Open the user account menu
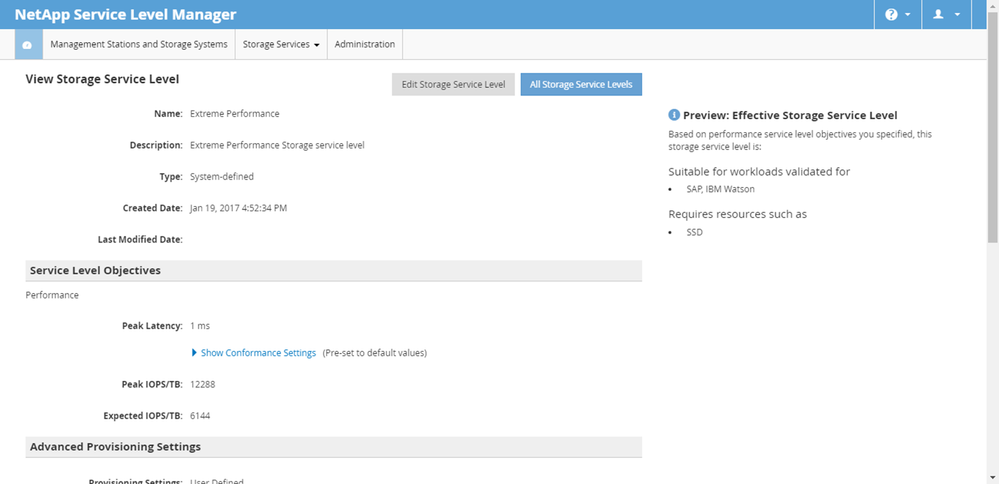Image resolution: width=999 pixels, height=484 pixels. tap(946, 15)
